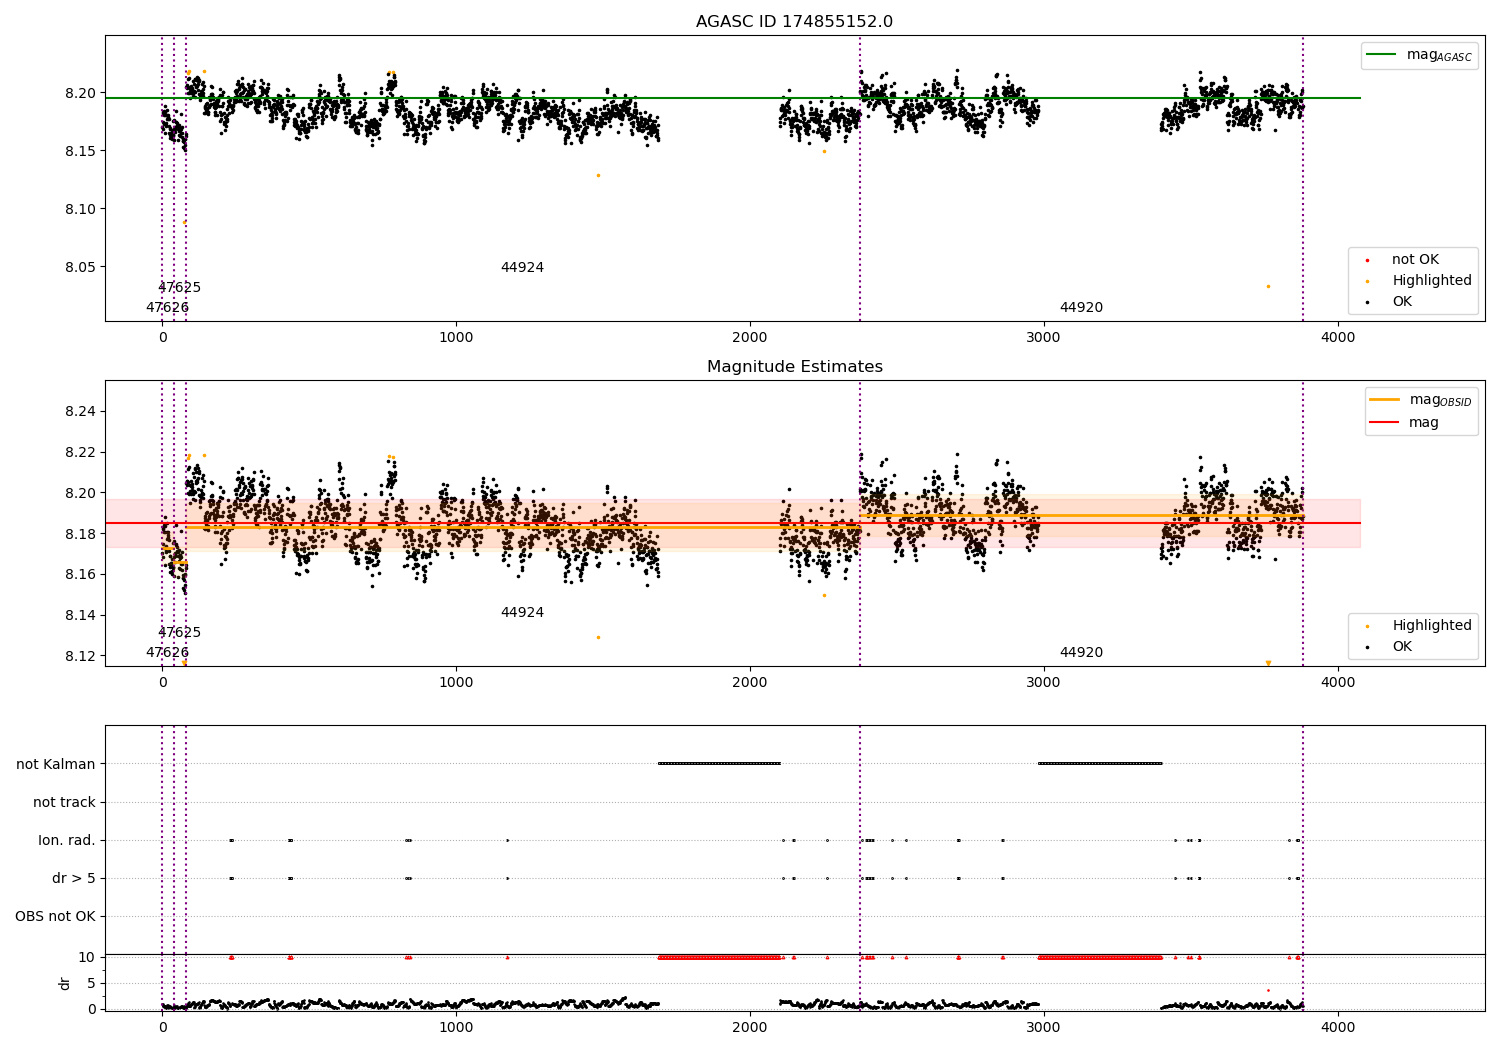Click the 4000 x-tick under the bottom plot
Screen dimensions: 1500x1050
(1338, 1028)
